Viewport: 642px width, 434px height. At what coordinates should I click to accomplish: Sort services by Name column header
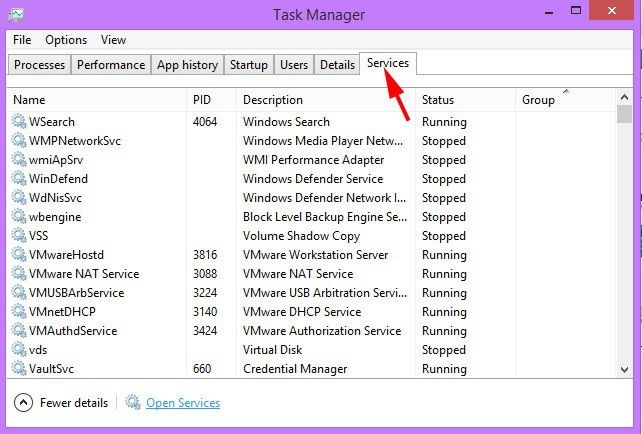(97, 100)
